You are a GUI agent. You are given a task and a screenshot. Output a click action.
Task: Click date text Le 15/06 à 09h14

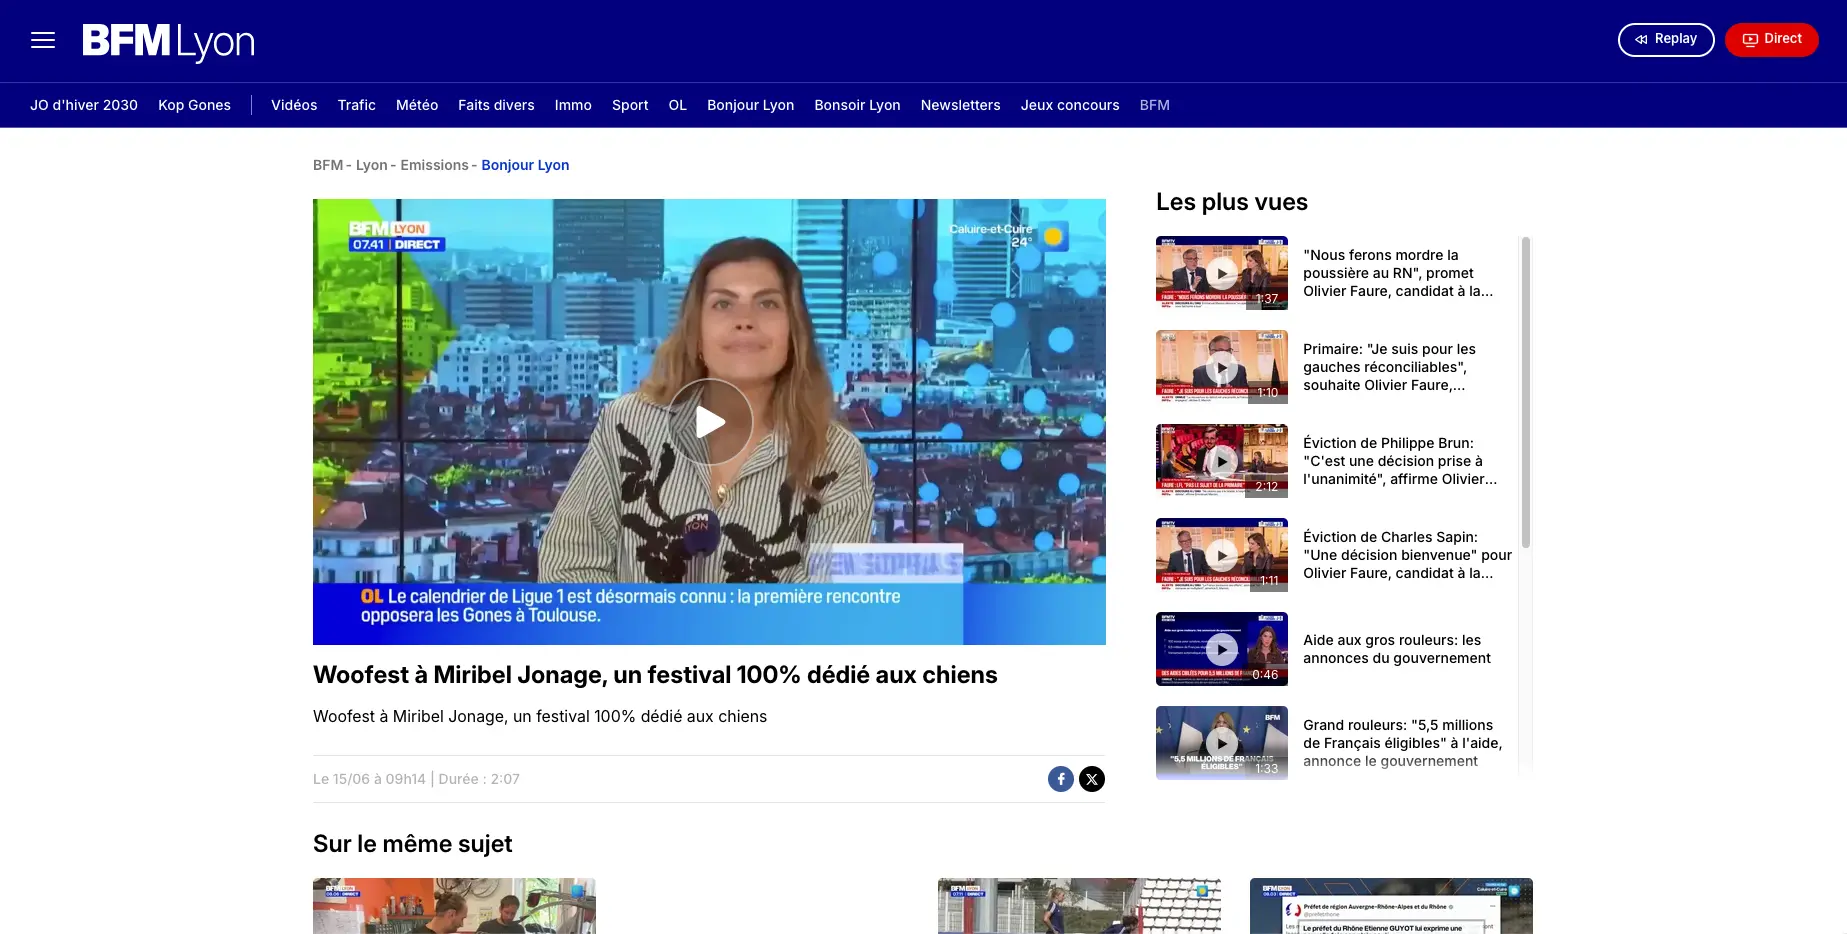[369, 779]
